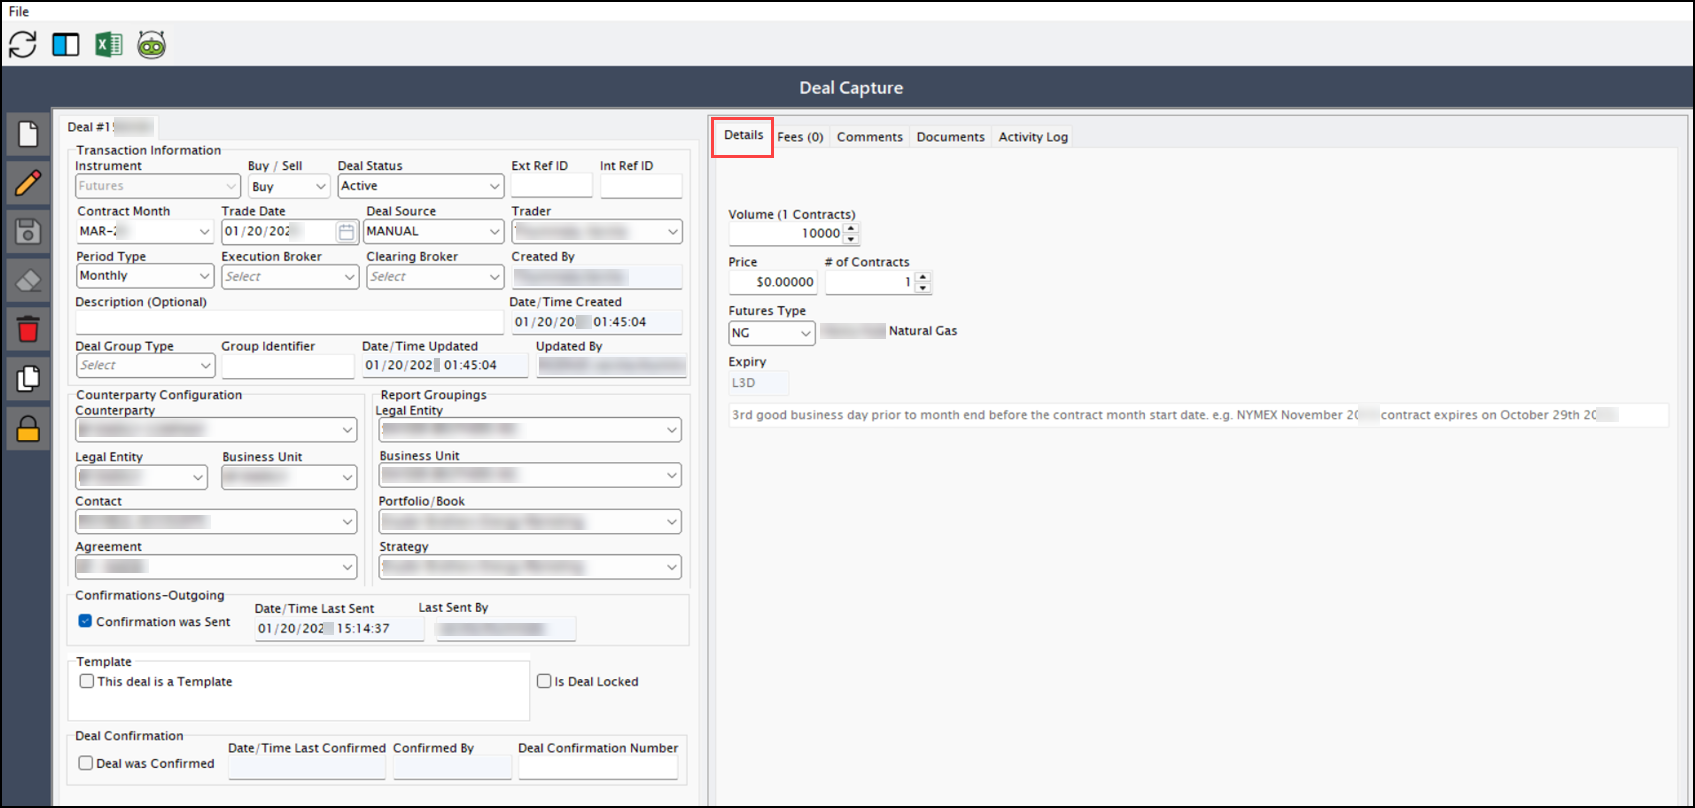Switch to the Documents tab

(950, 137)
